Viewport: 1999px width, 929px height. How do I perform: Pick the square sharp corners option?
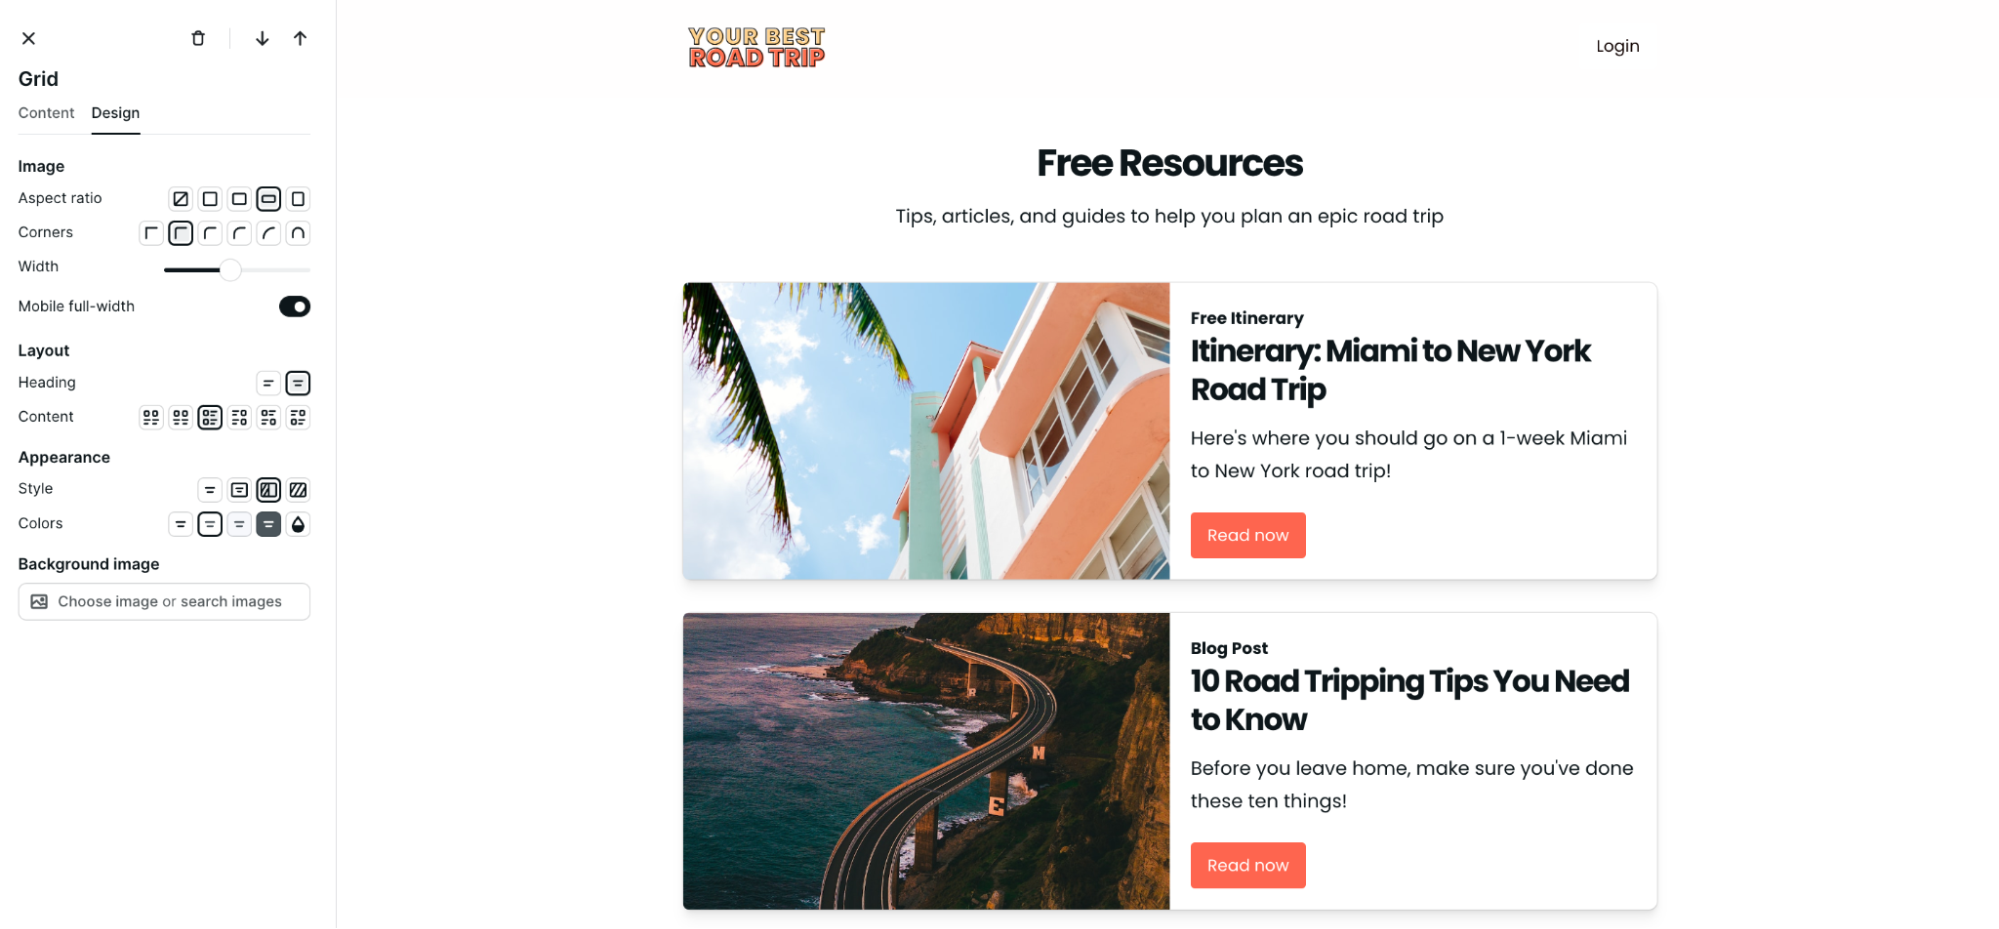tap(151, 233)
